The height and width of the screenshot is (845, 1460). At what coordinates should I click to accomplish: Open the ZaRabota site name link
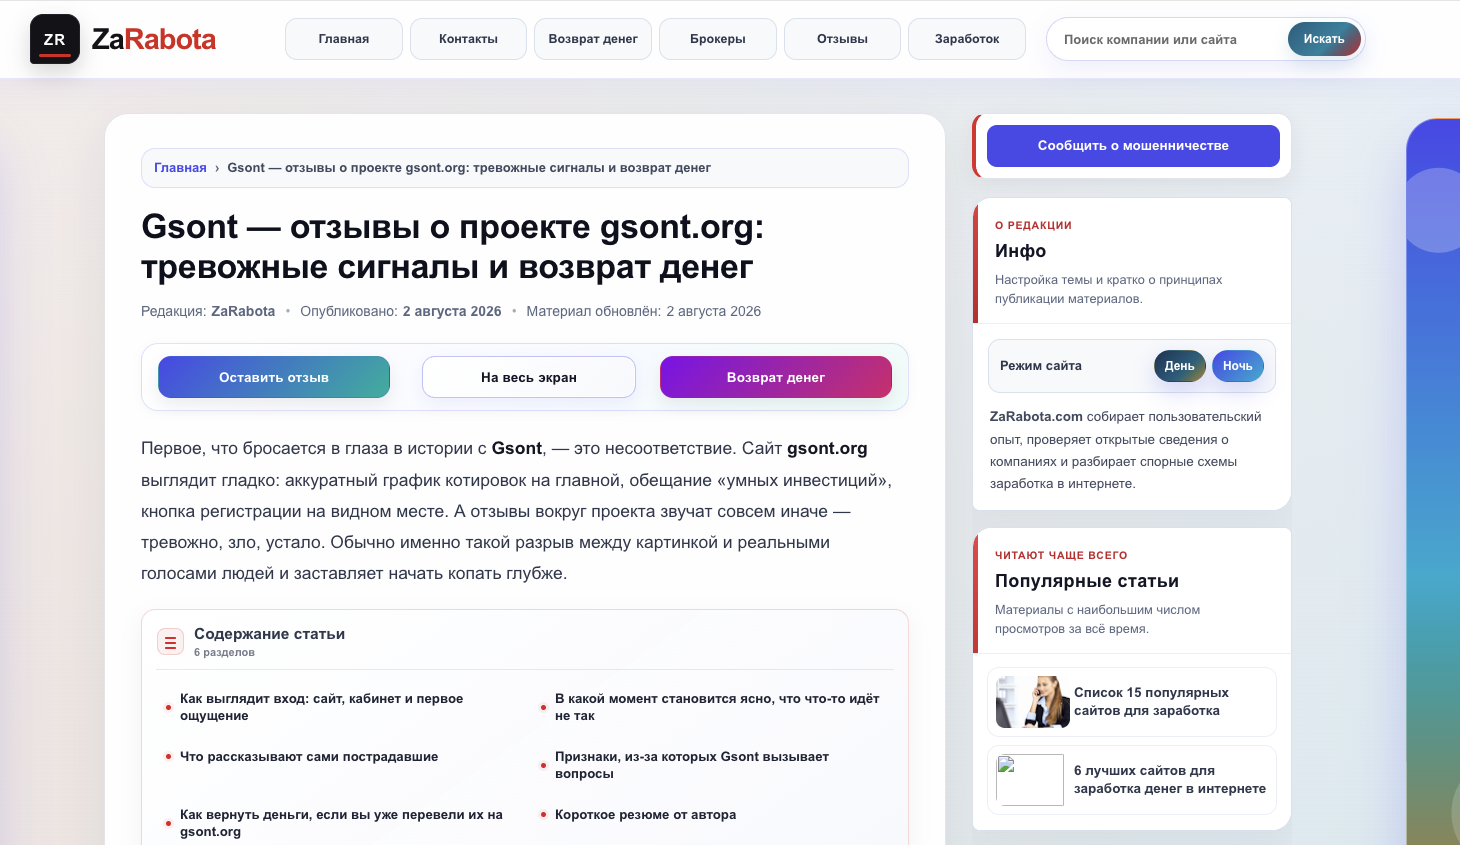(x=154, y=39)
